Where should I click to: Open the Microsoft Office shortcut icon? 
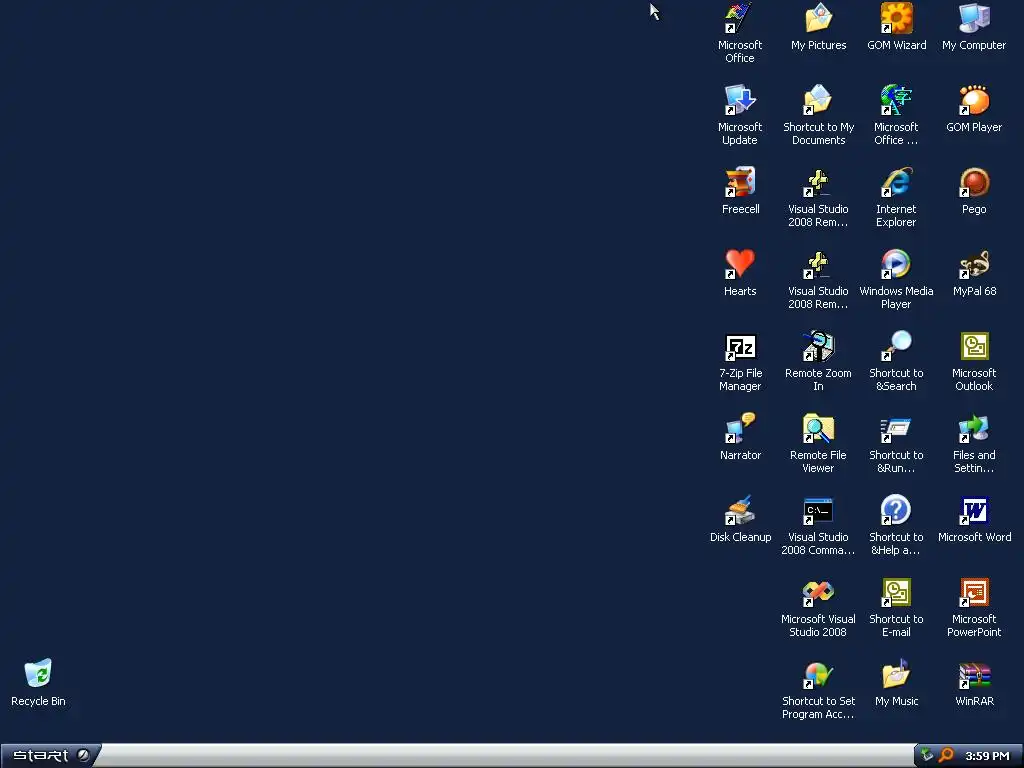pos(740,18)
